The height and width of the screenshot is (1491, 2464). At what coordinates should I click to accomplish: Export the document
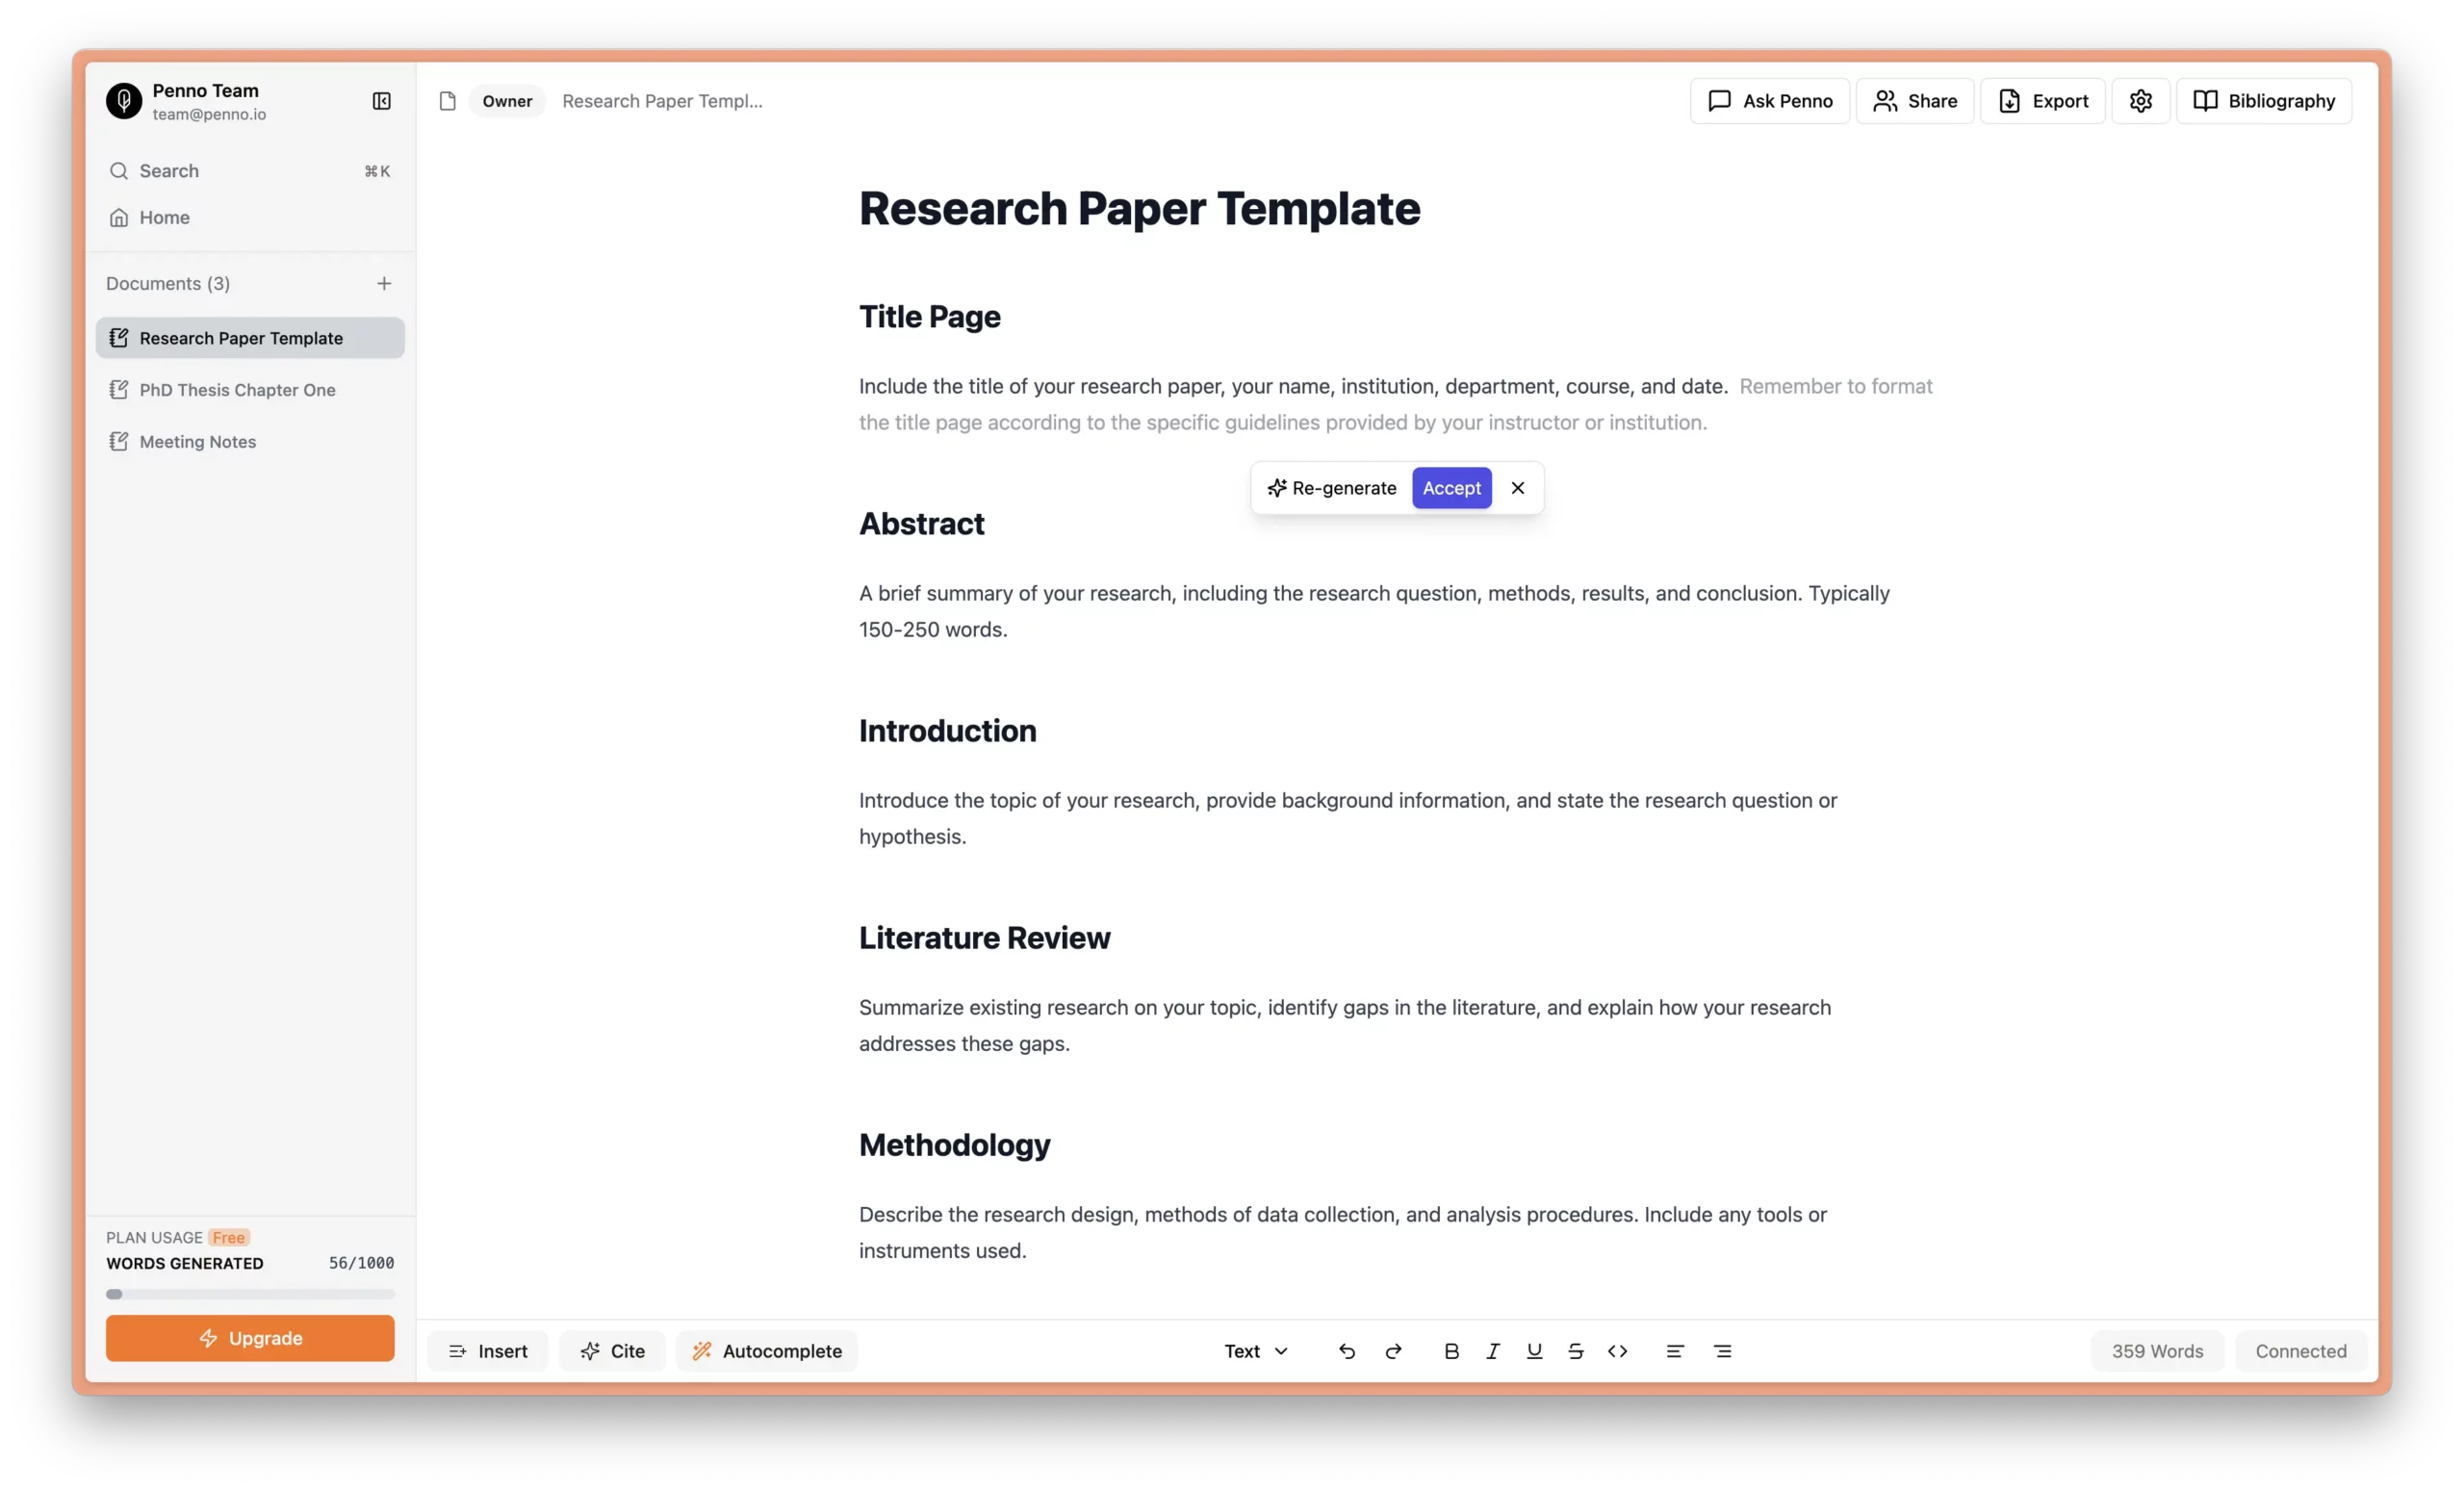coord(2042,101)
